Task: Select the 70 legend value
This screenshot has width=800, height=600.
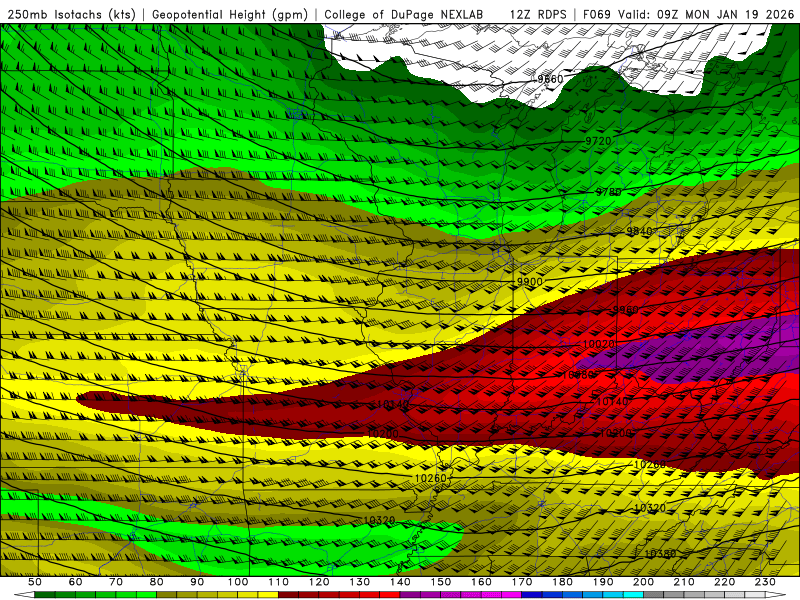Action: coord(116,582)
